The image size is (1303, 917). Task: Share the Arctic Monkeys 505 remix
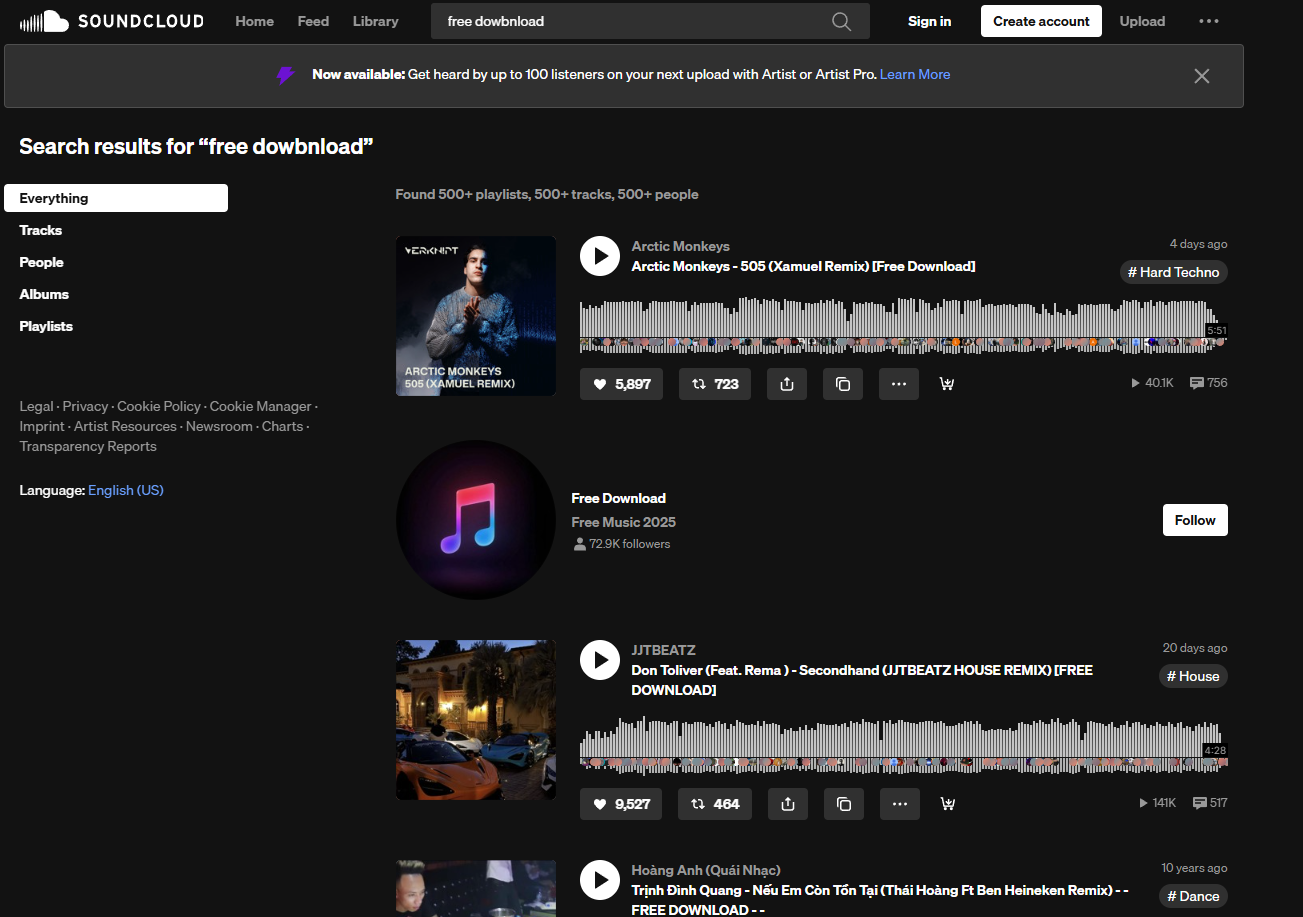pyautogui.click(x=787, y=384)
